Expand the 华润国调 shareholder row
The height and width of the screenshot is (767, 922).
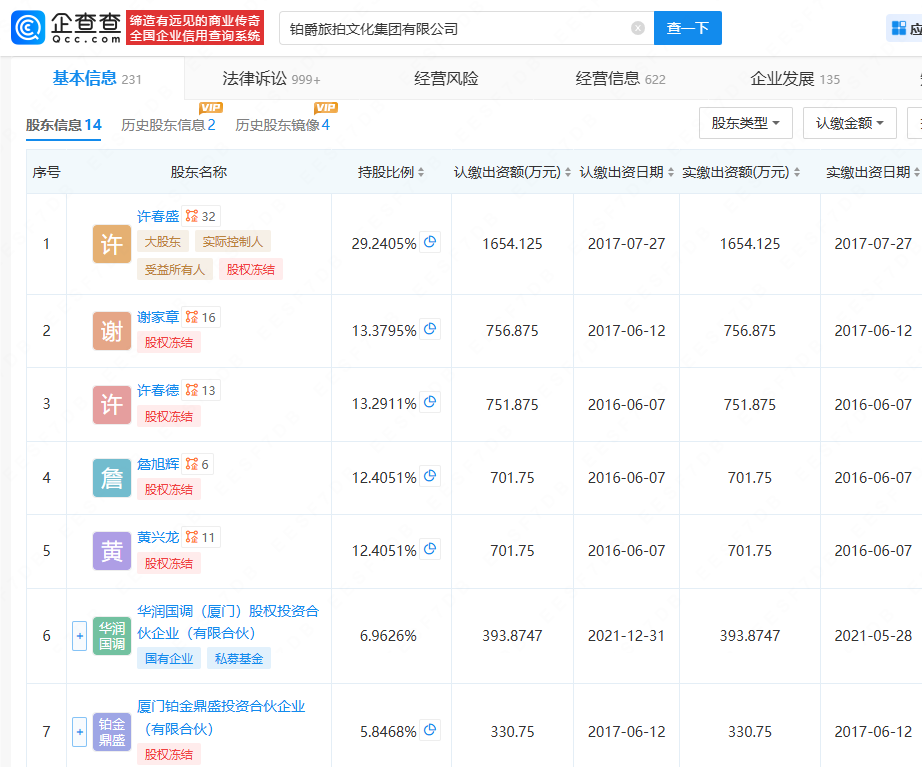pos(80,636)
